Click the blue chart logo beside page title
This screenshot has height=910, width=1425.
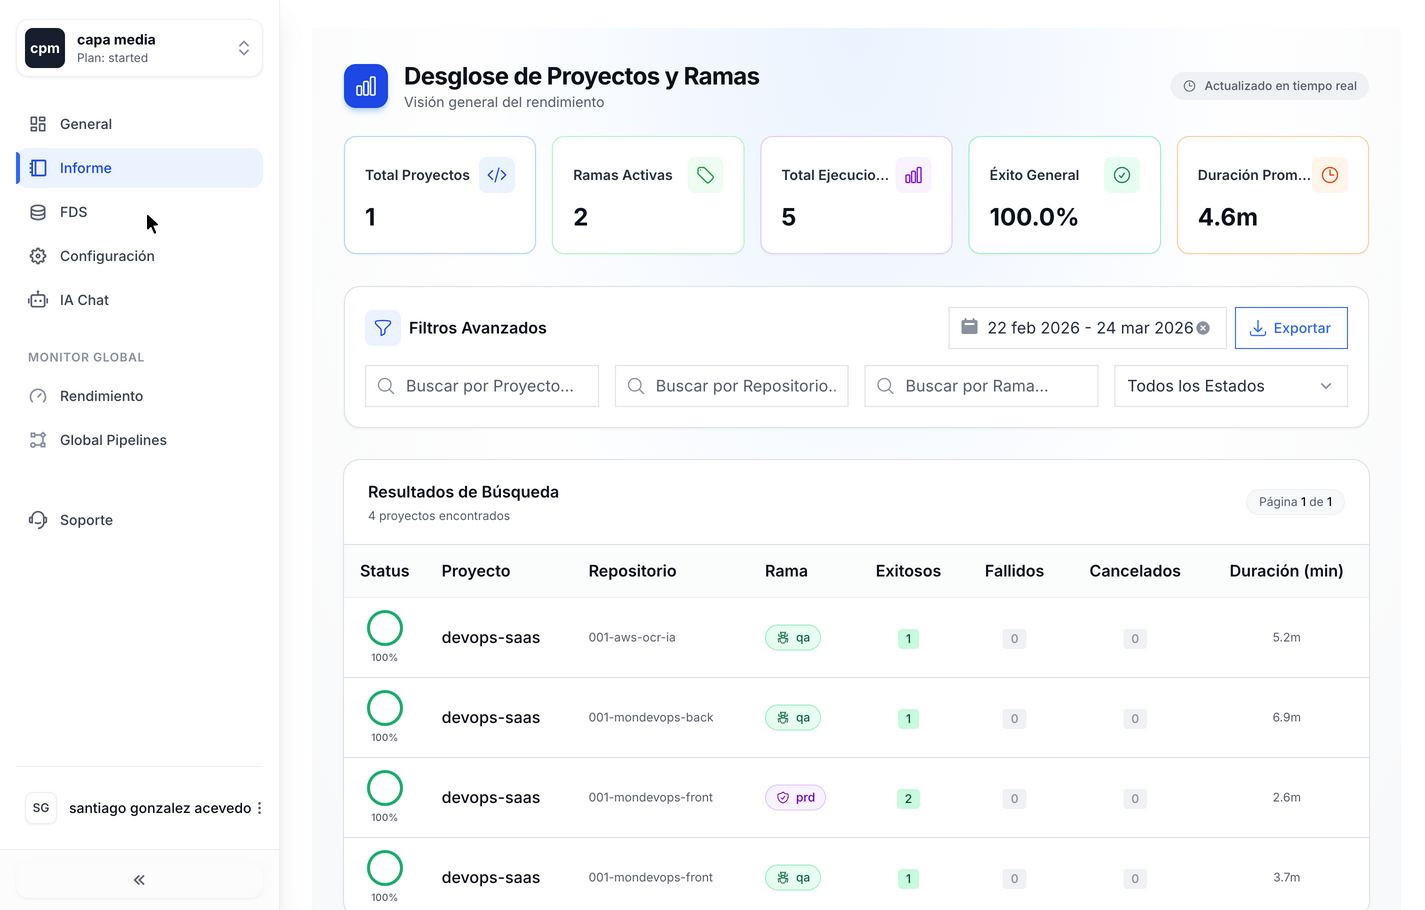point(366,86)
